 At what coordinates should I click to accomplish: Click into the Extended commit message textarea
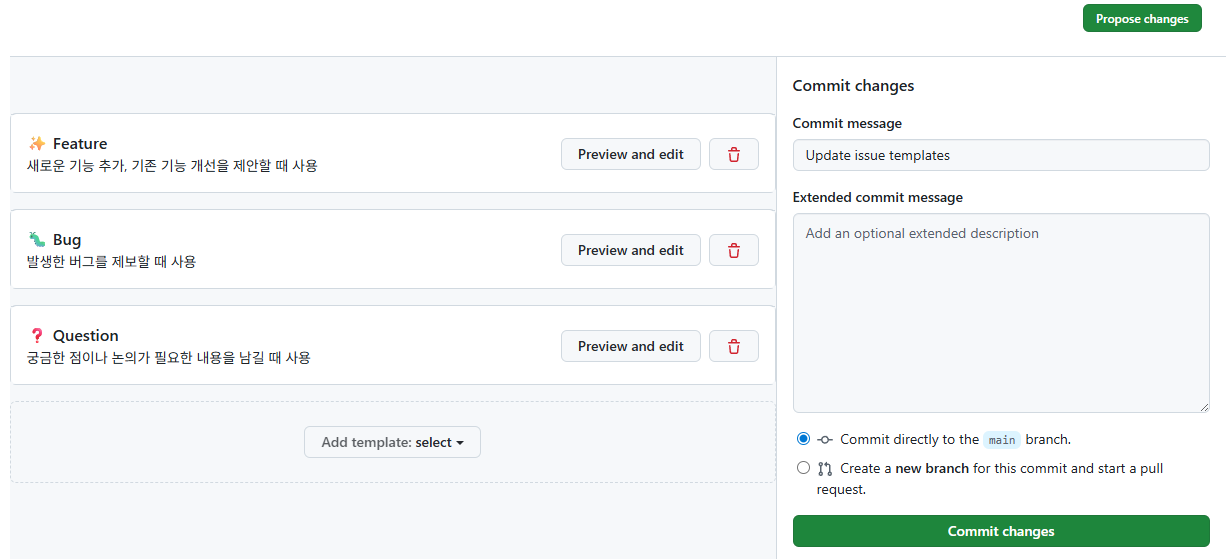(1001, 312)
